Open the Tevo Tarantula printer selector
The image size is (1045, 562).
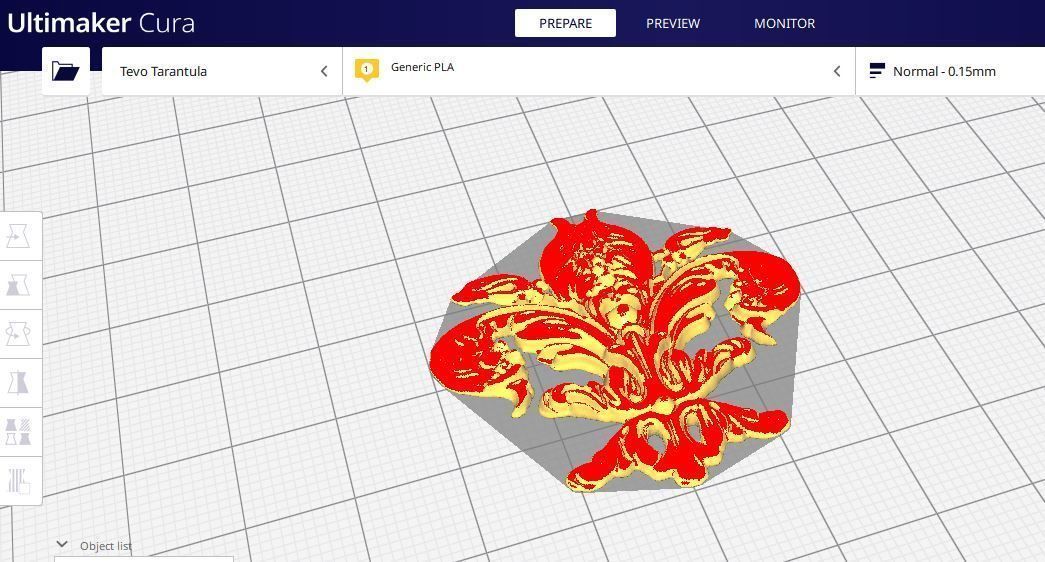222,71
